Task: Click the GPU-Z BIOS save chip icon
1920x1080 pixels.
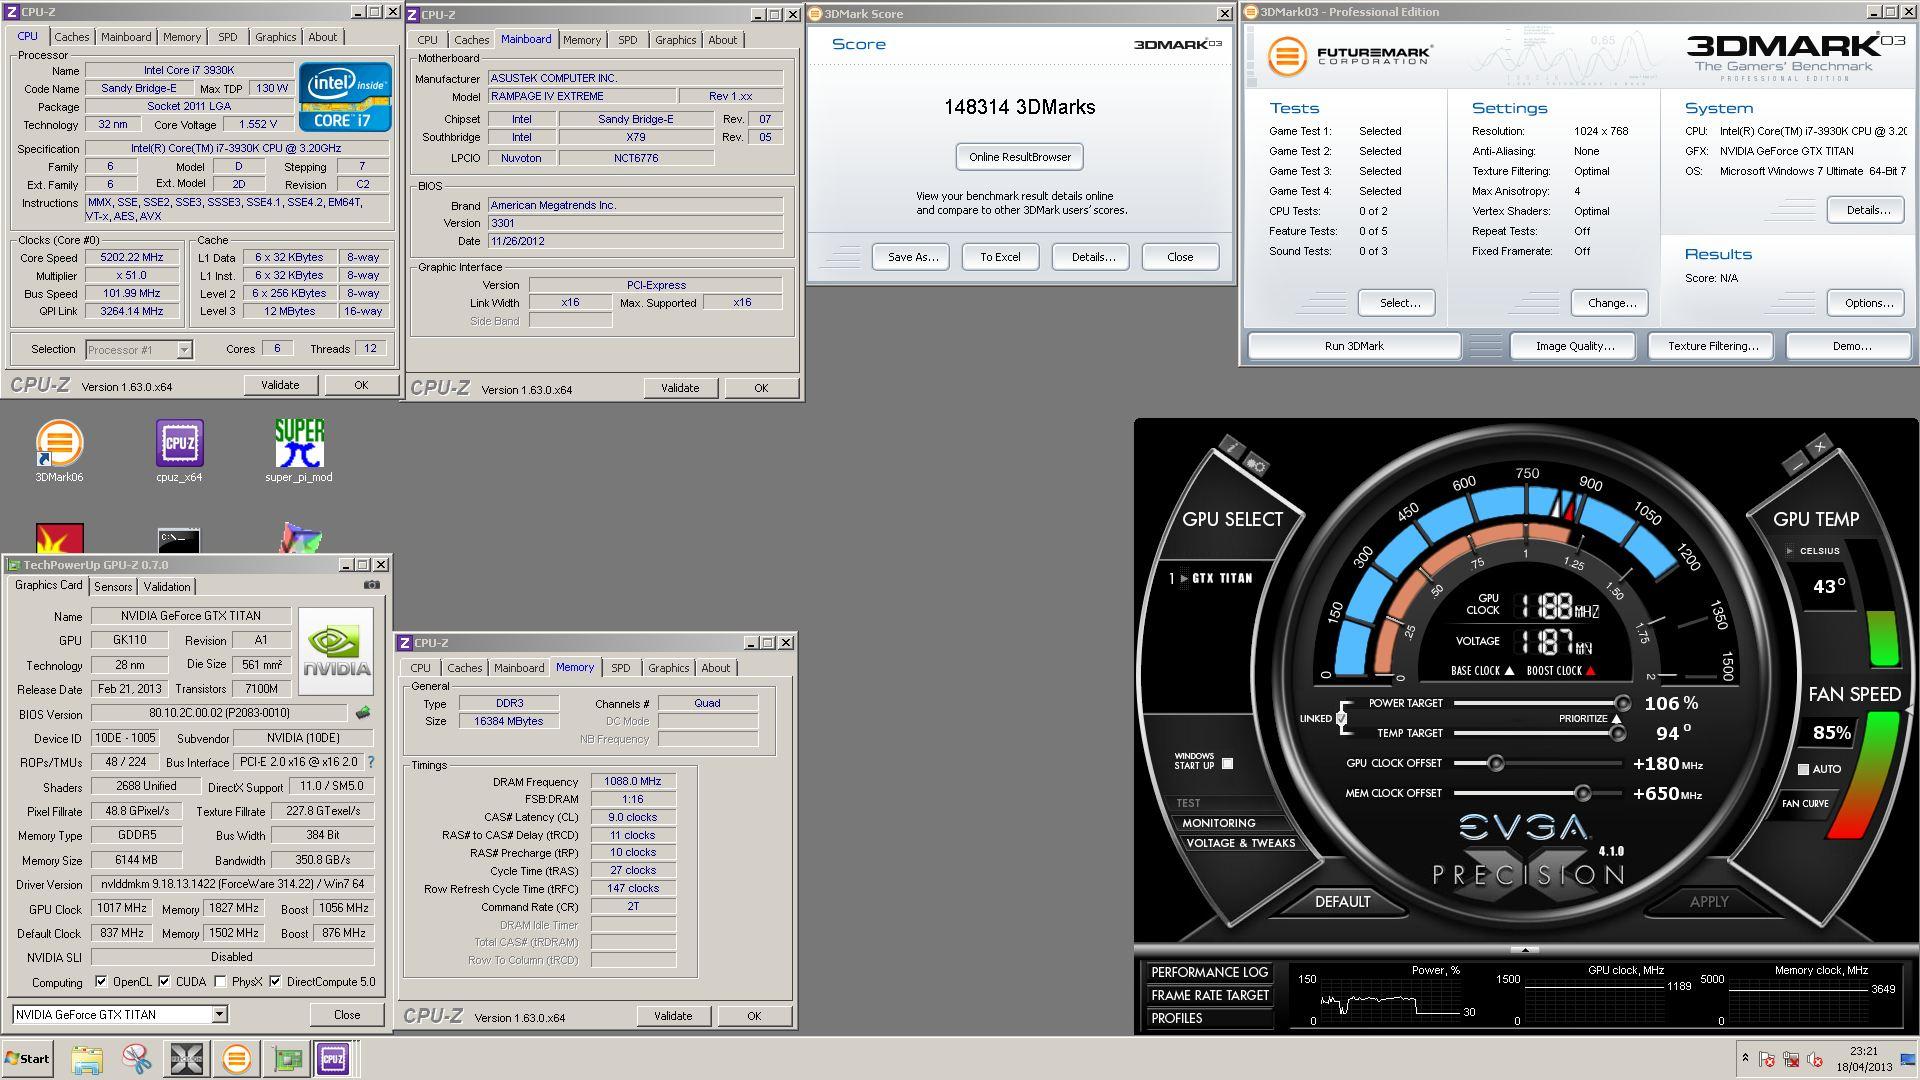Action: pos(363,713)
